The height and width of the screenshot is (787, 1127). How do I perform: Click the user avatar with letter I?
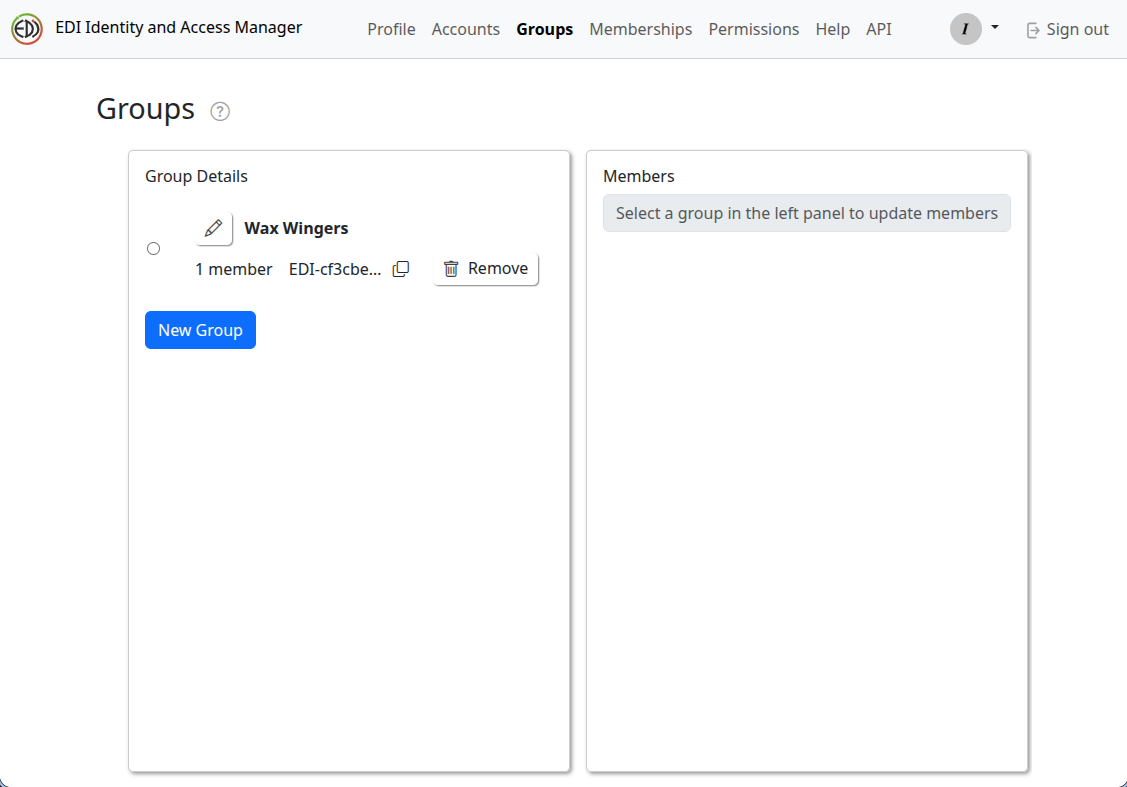pos(965,29)
